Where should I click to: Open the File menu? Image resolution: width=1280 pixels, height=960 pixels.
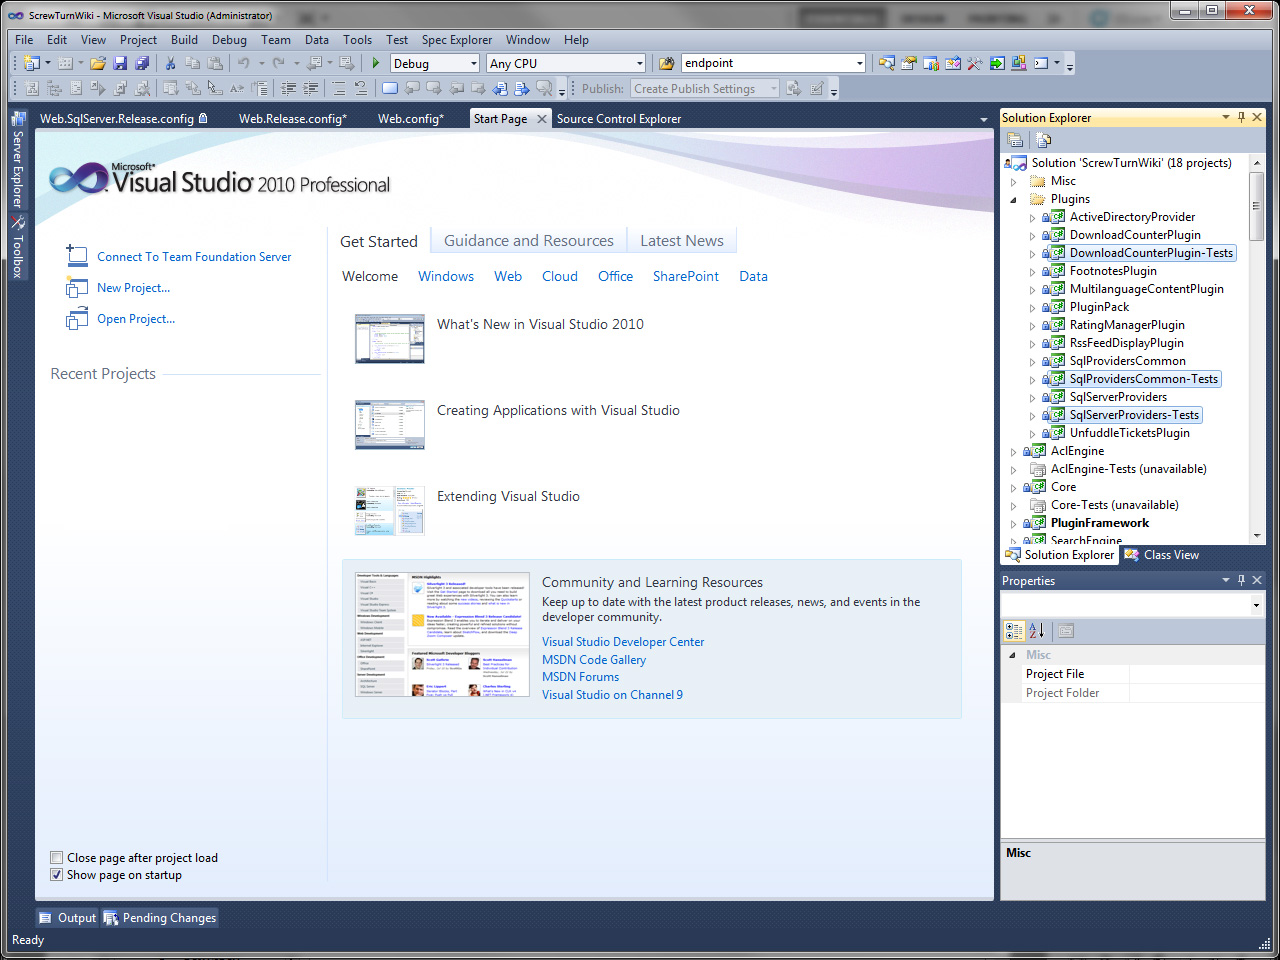tap(24, 40)
